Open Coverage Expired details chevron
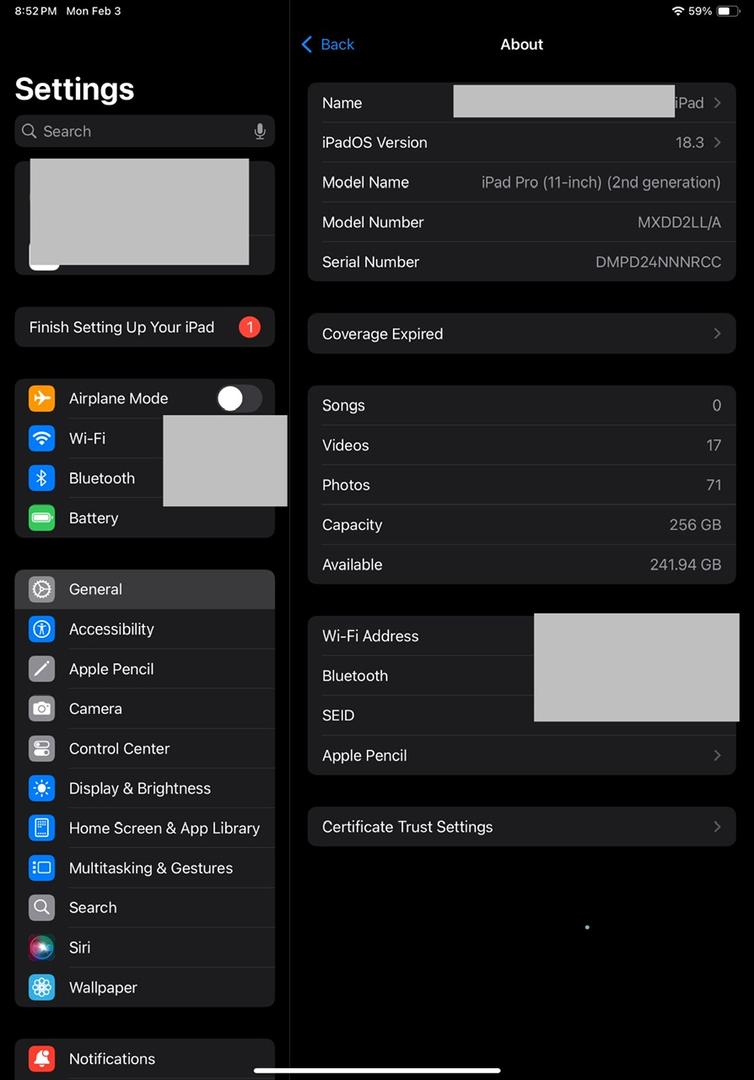 point(717,333)
